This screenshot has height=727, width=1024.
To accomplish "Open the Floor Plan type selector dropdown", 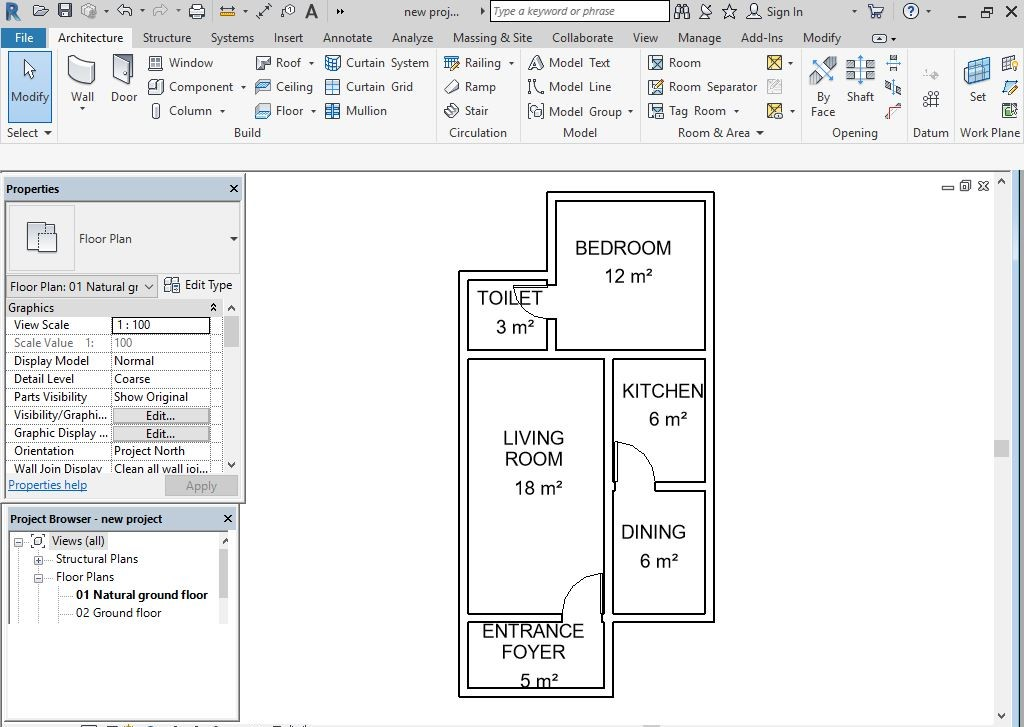I will coord(233,239).
